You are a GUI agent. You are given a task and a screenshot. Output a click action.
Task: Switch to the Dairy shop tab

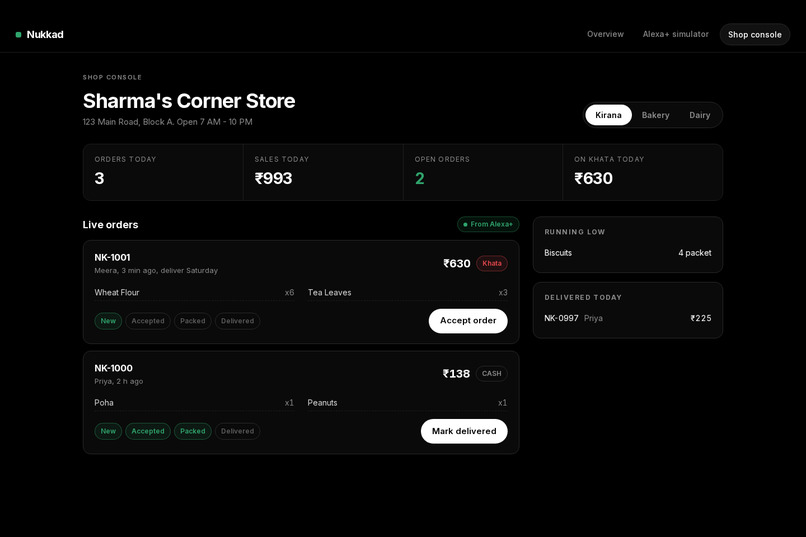(699, 115)
